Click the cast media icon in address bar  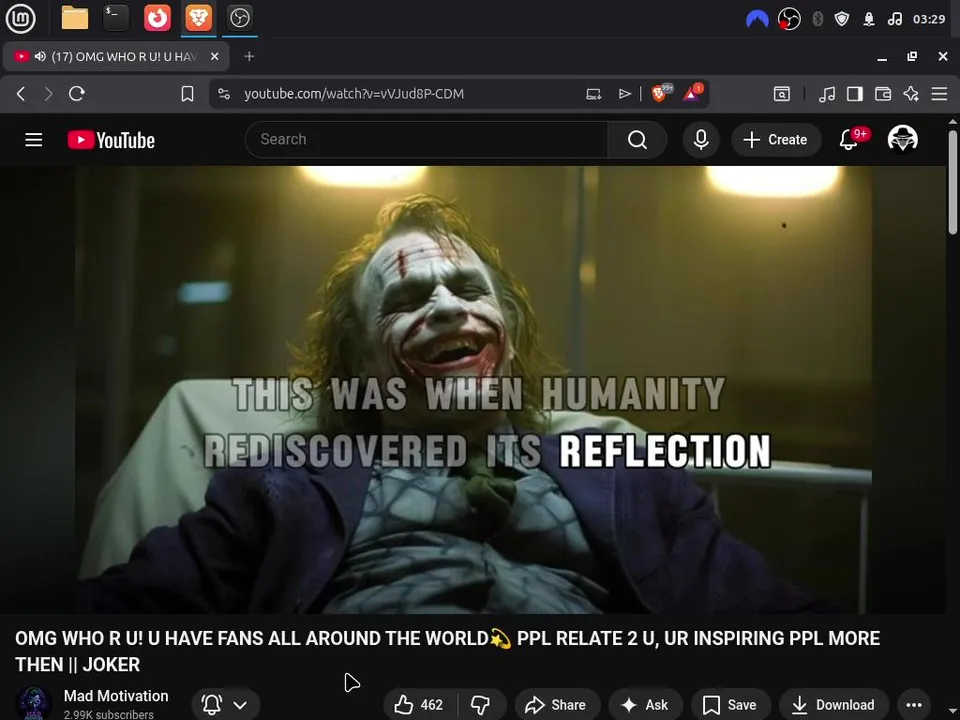[x=593, y=94]
